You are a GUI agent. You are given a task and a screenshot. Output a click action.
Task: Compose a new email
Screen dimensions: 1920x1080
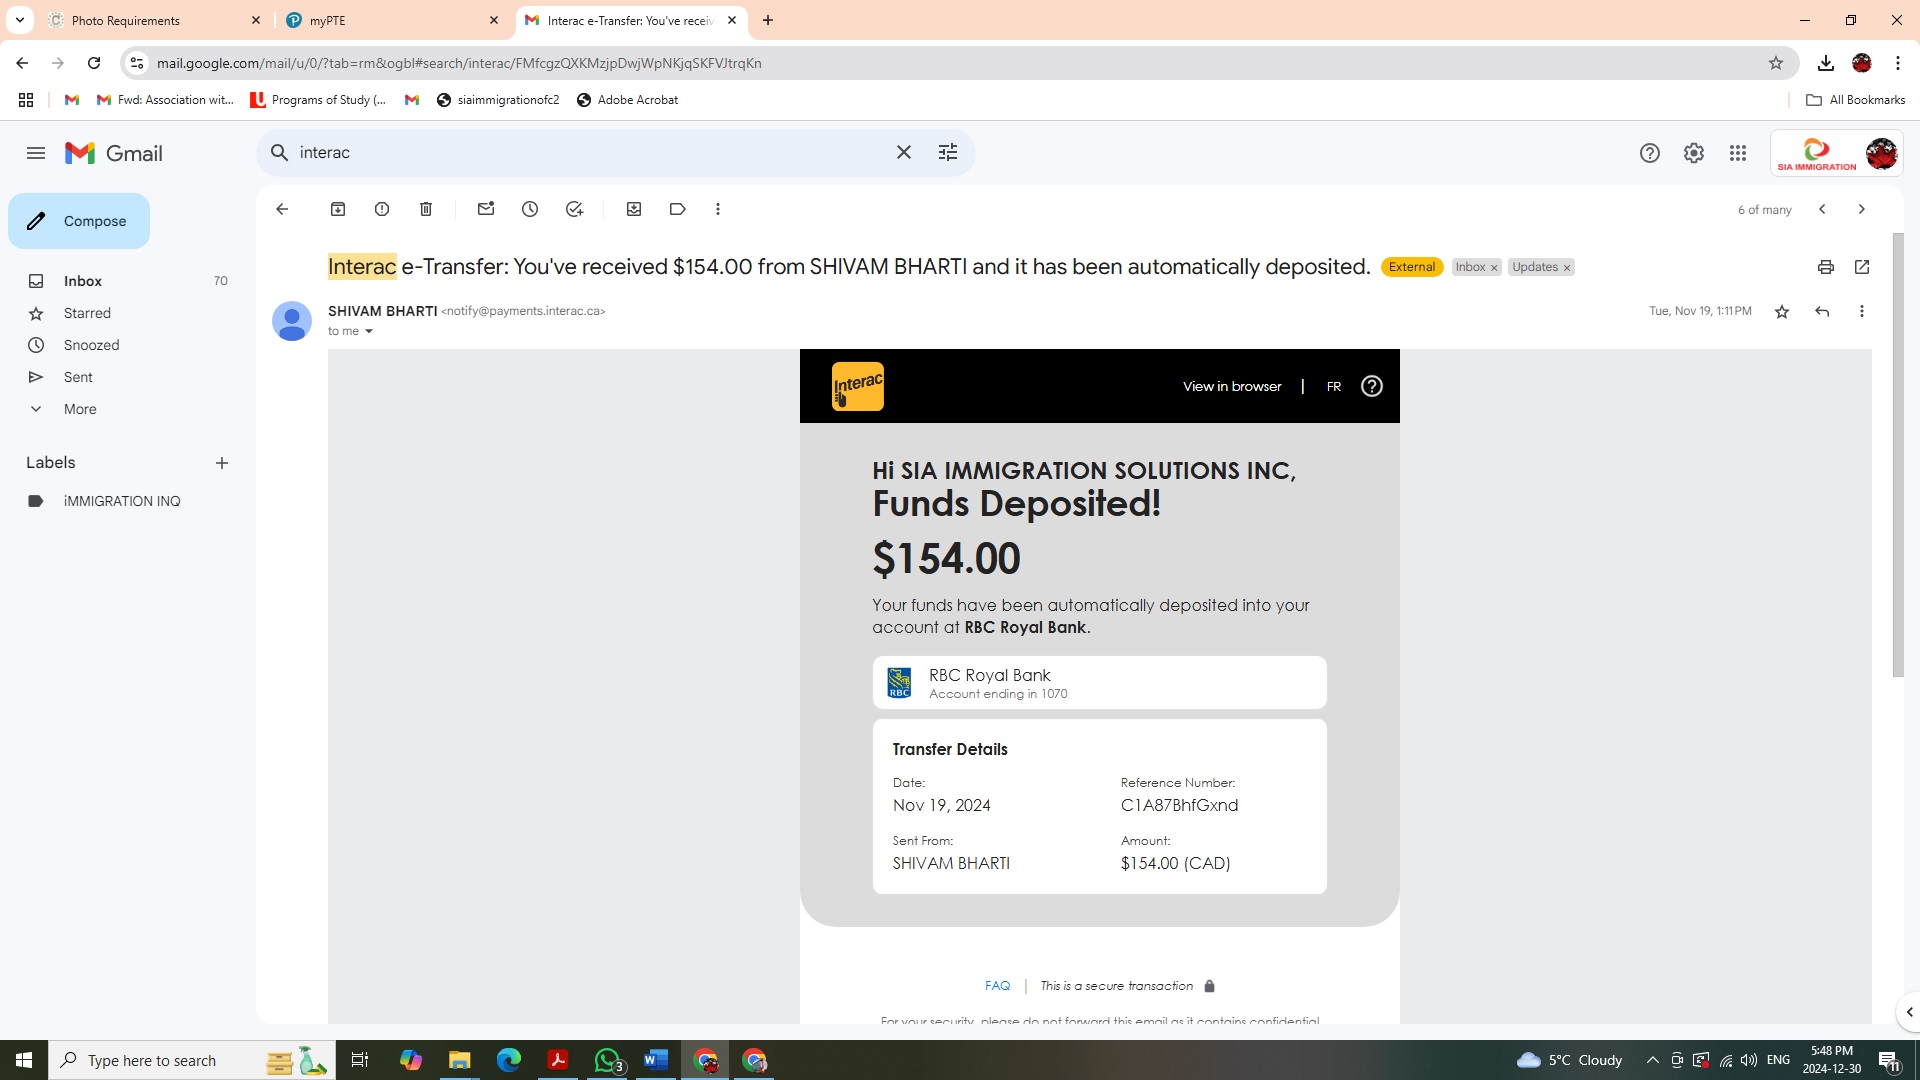(x=79, y=221)
